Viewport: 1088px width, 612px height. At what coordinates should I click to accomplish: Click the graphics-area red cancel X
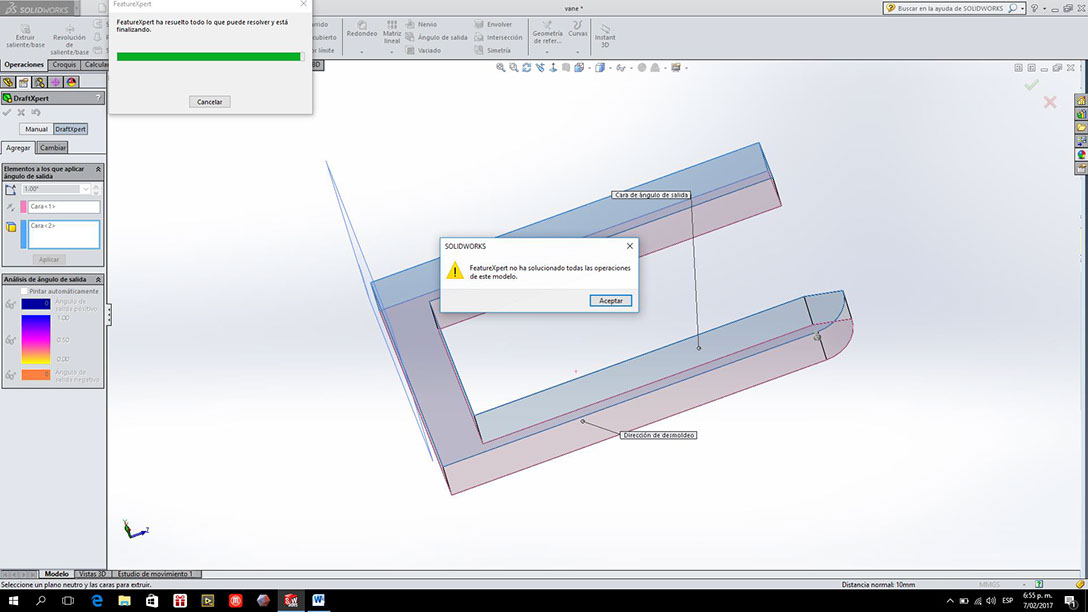coord(1050,103)
